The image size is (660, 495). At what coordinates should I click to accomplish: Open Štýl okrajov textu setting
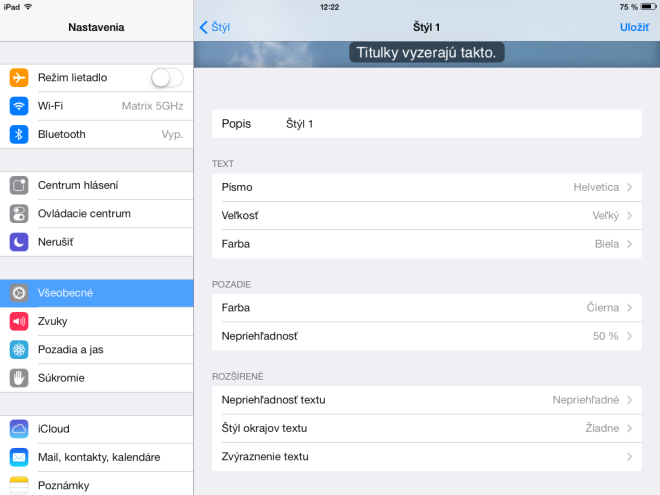click(427, 428)
